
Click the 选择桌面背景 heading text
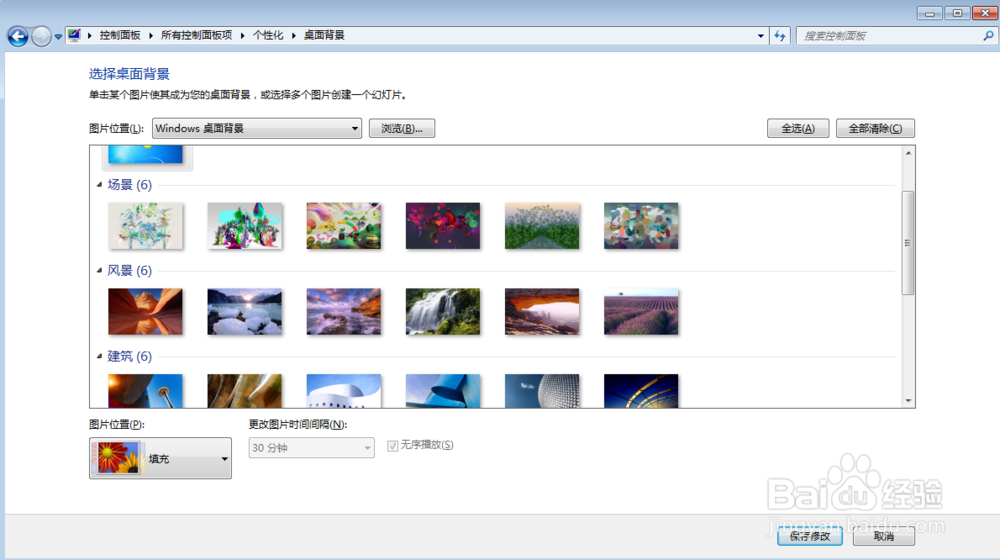[129, 74]
